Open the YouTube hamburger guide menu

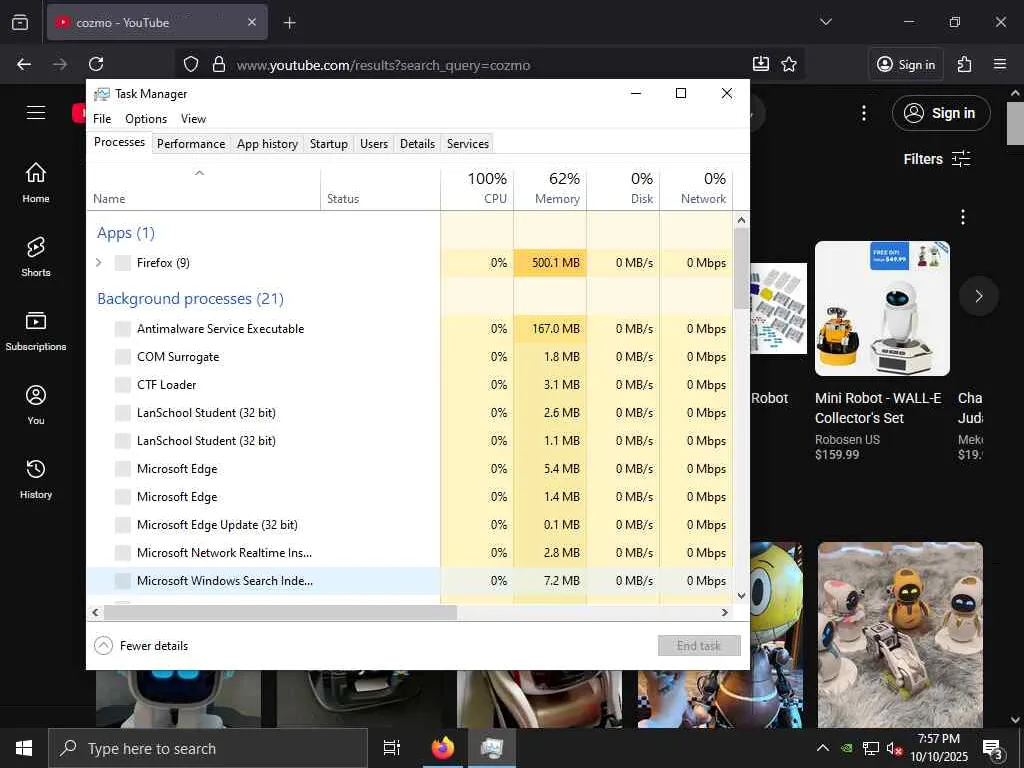[36, 112]
